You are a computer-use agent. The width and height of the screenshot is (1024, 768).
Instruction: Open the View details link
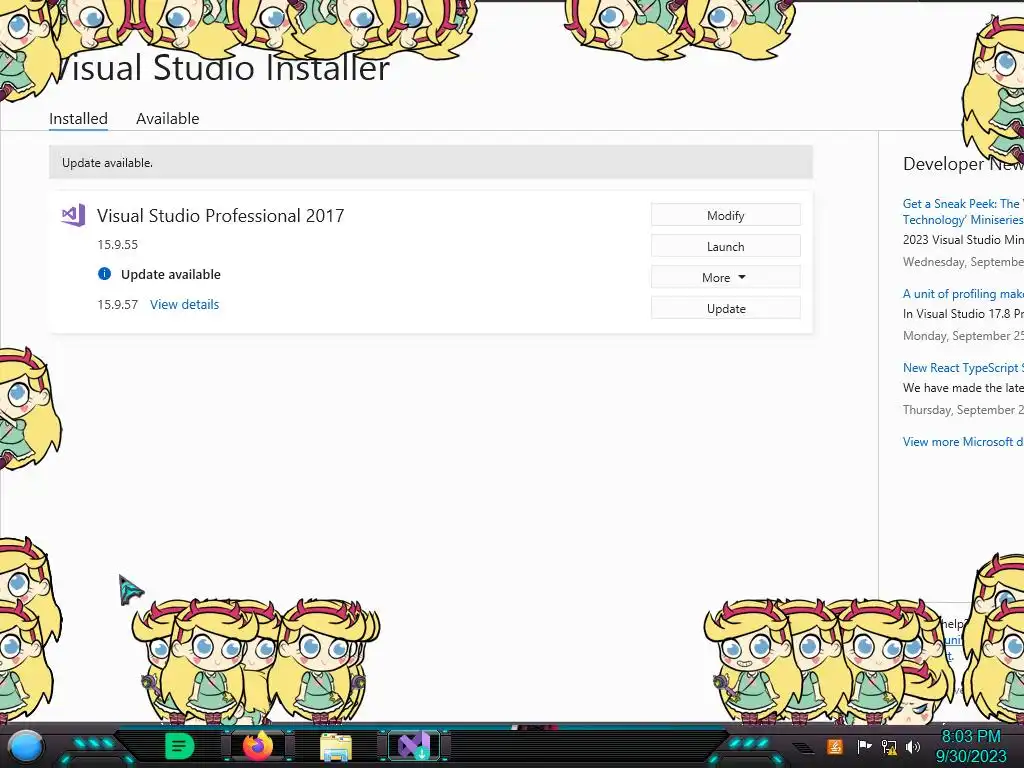(184, 304)
